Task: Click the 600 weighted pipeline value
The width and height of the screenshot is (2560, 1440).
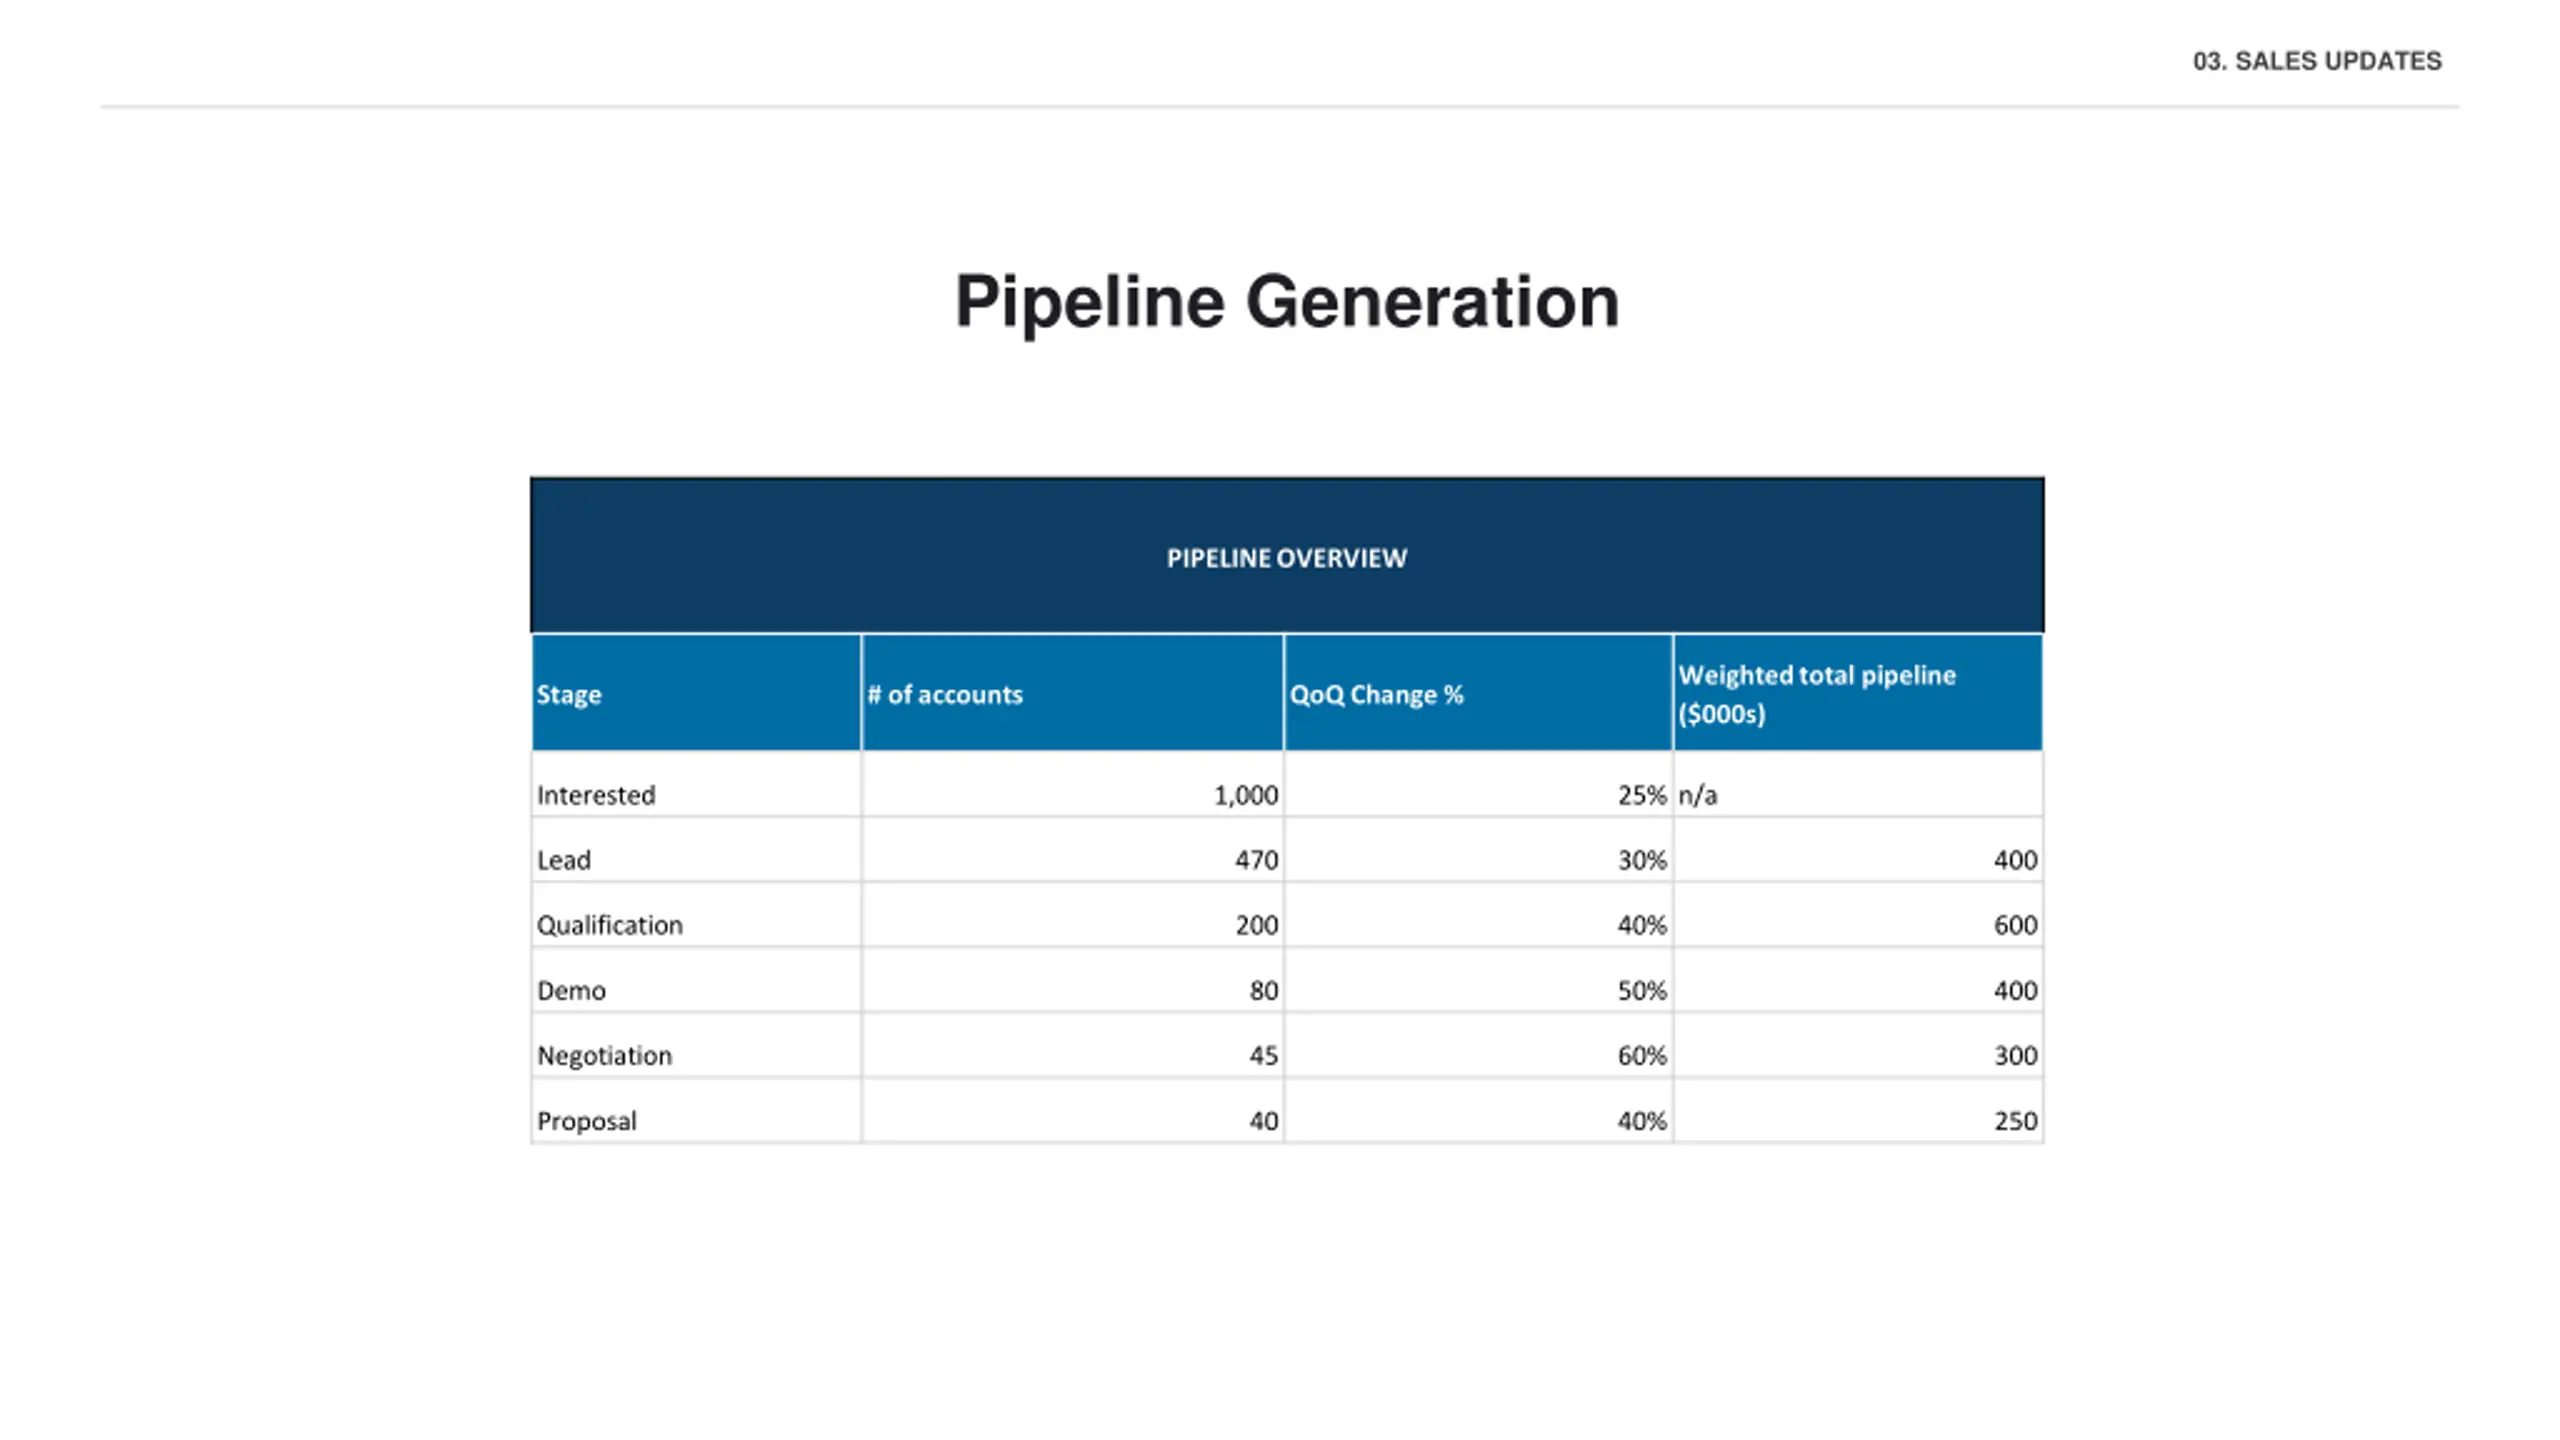Action: coord(2014,925)
